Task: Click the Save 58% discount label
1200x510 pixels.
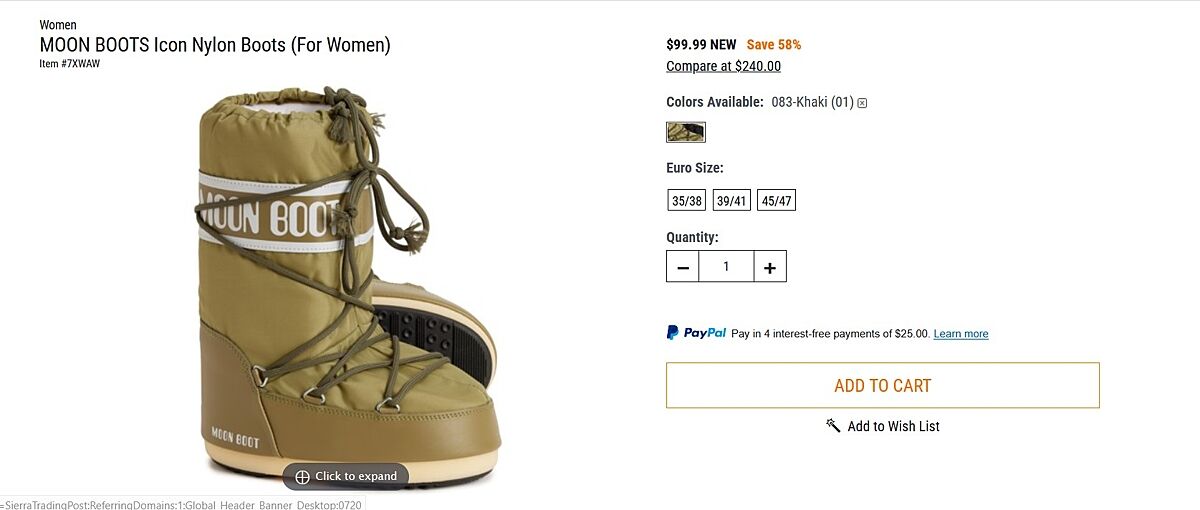Action: 773,45
